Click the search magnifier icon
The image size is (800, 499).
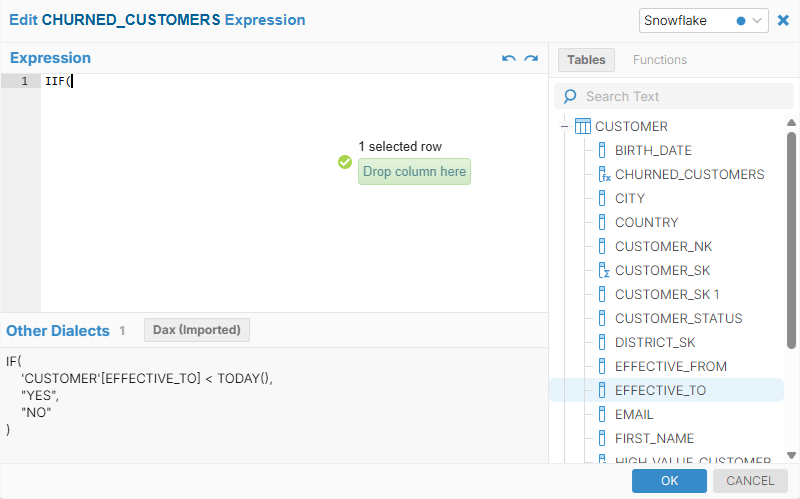pos(570,96)
